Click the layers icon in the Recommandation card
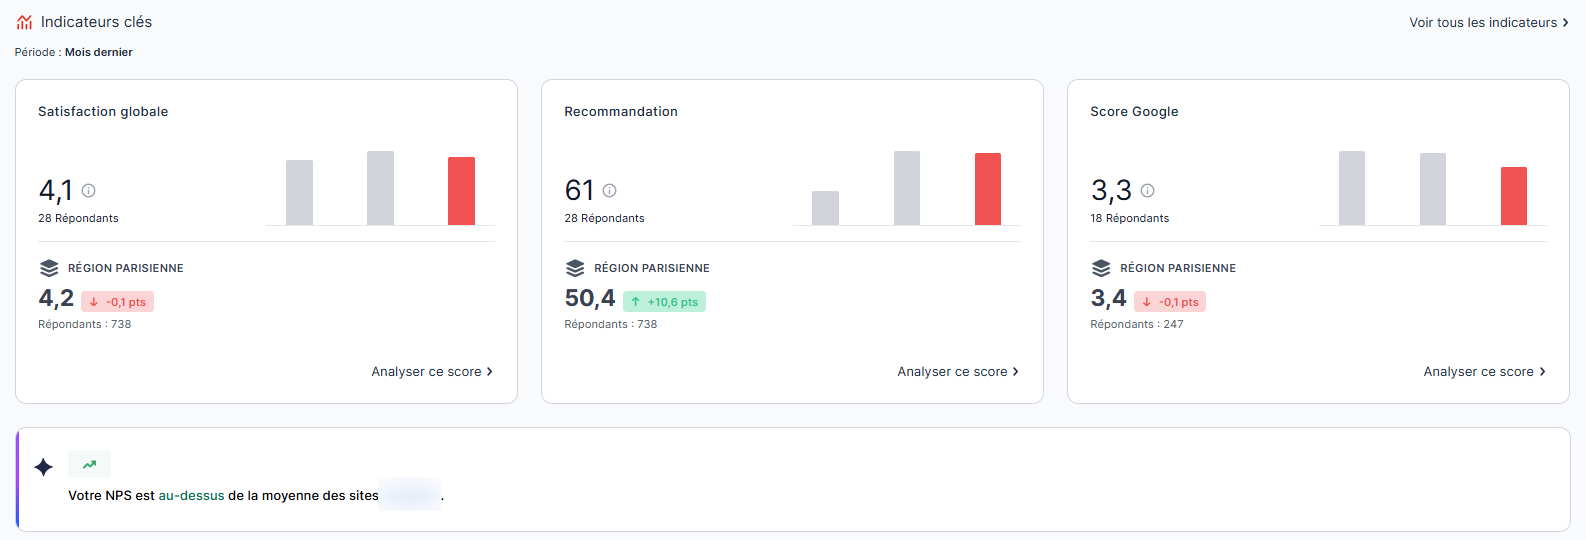The image size is (1586, 540). 575,268
